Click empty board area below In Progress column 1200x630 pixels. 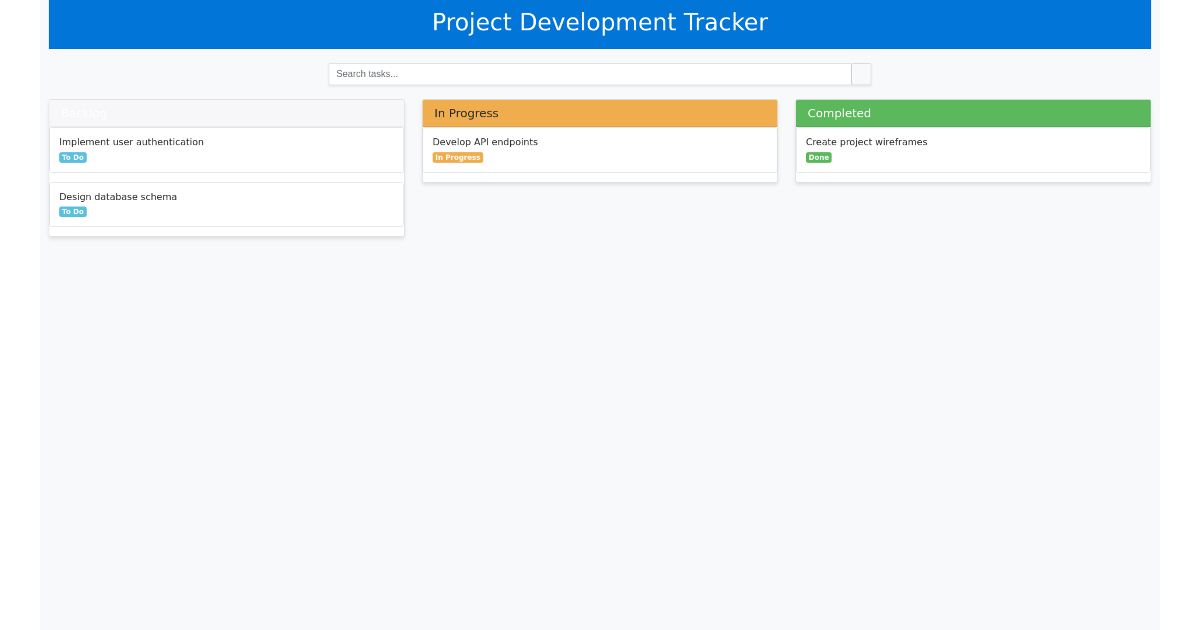coord(599,400)
